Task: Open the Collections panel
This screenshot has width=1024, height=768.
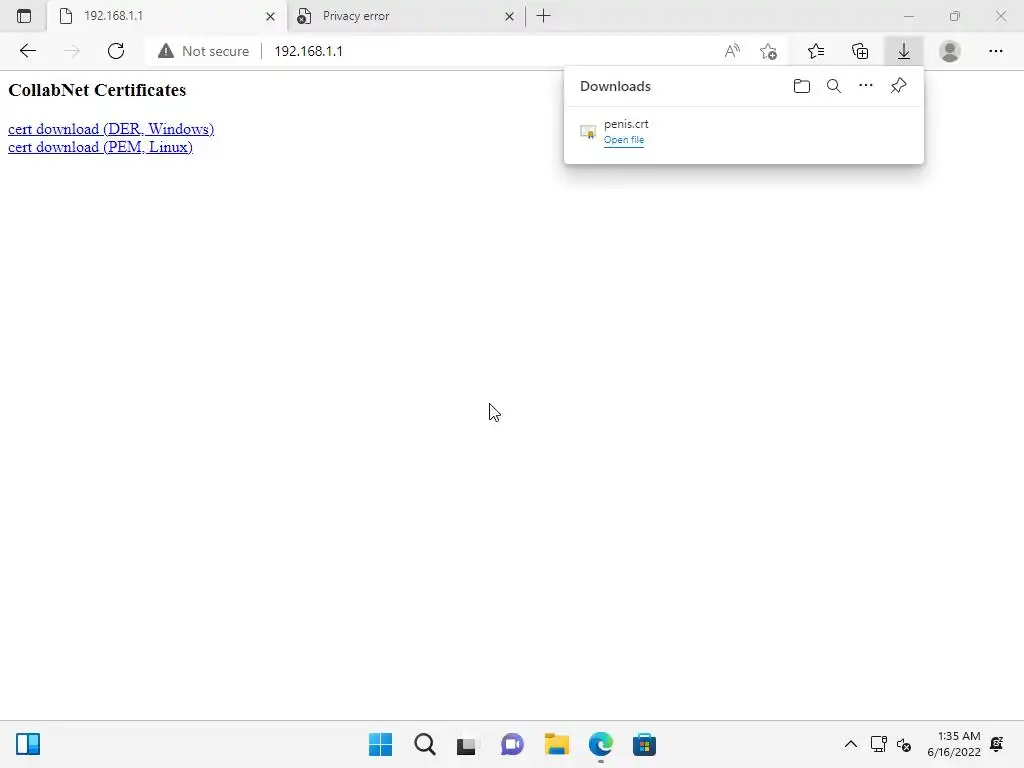Action: click(860, 51)
